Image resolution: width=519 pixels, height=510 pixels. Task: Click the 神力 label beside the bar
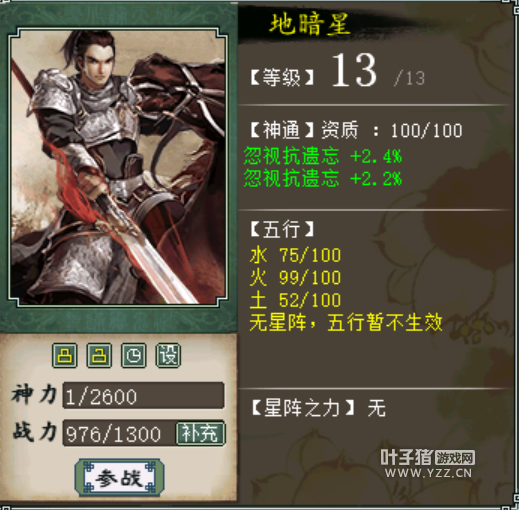(x=34, y=395)
